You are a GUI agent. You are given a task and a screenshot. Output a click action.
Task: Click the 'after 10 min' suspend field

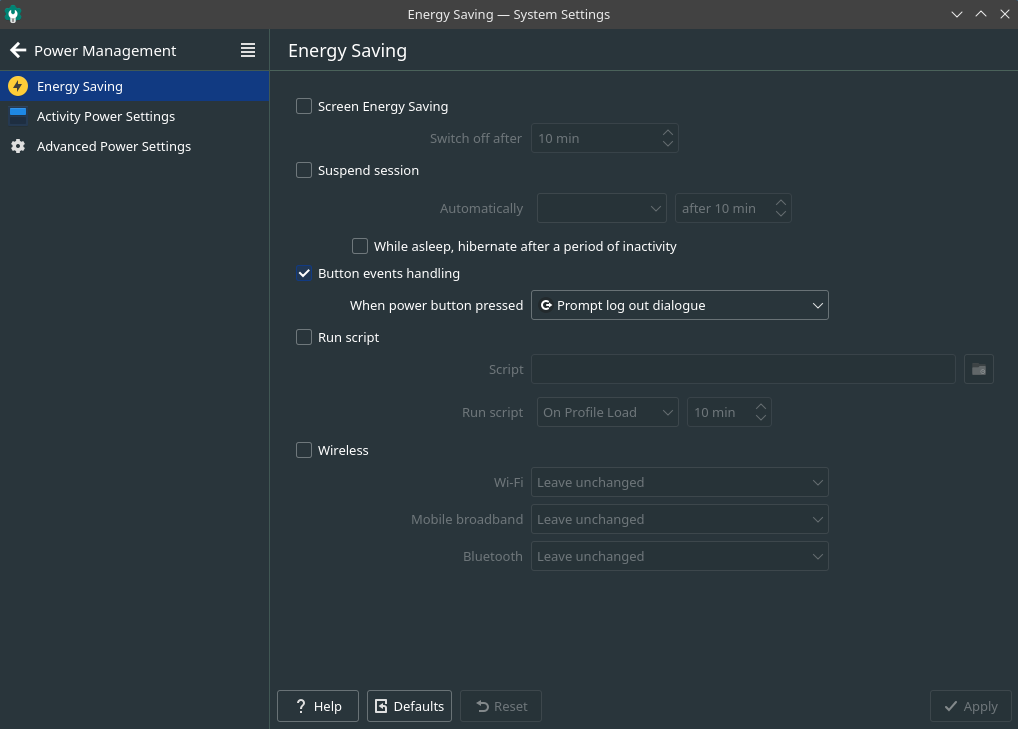point(733,208)
